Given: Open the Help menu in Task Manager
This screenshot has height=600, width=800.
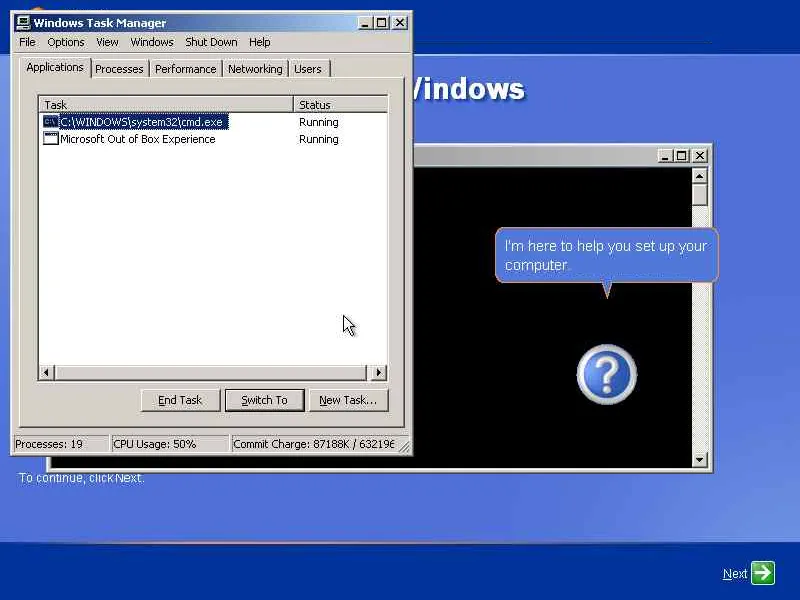Looking at the screenshot, I should [260, 42].
